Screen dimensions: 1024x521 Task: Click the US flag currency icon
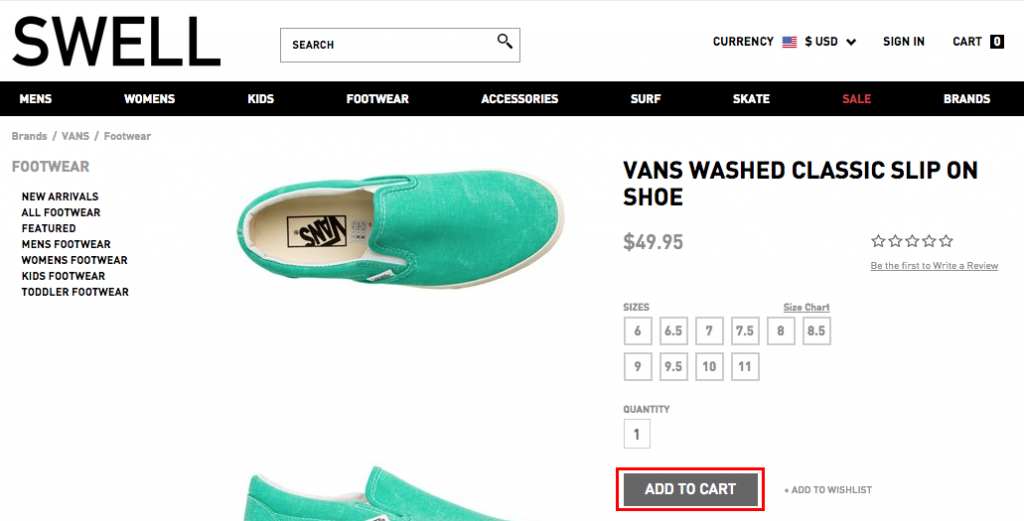pos(790,42)
